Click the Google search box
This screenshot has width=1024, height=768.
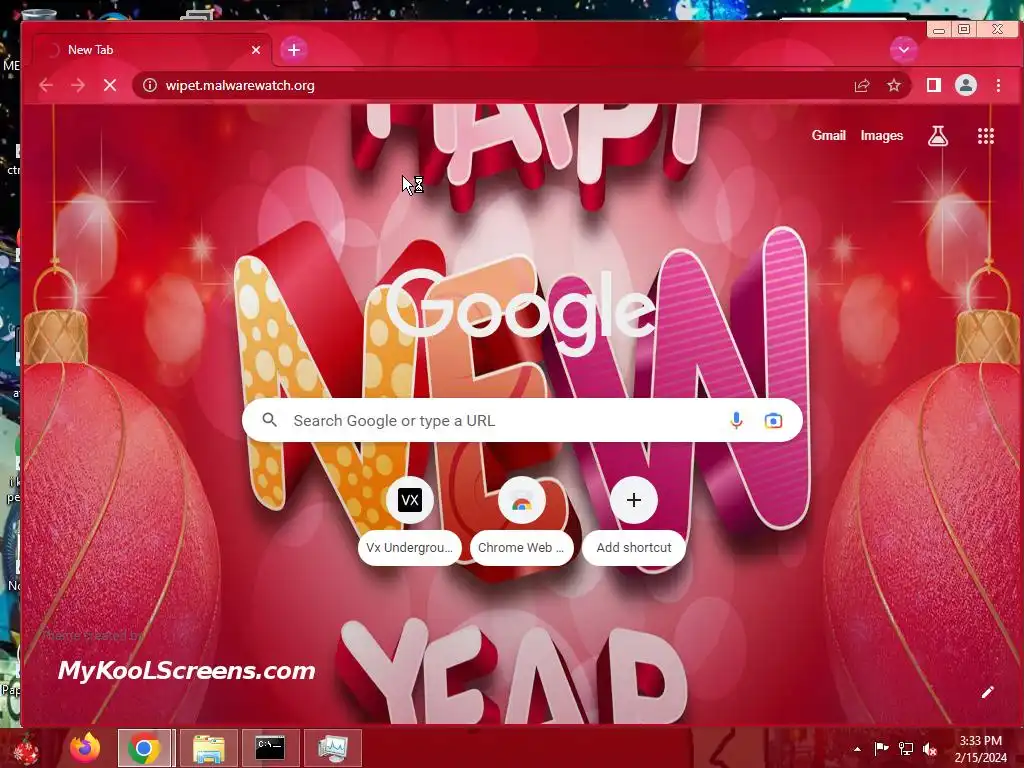522,420
